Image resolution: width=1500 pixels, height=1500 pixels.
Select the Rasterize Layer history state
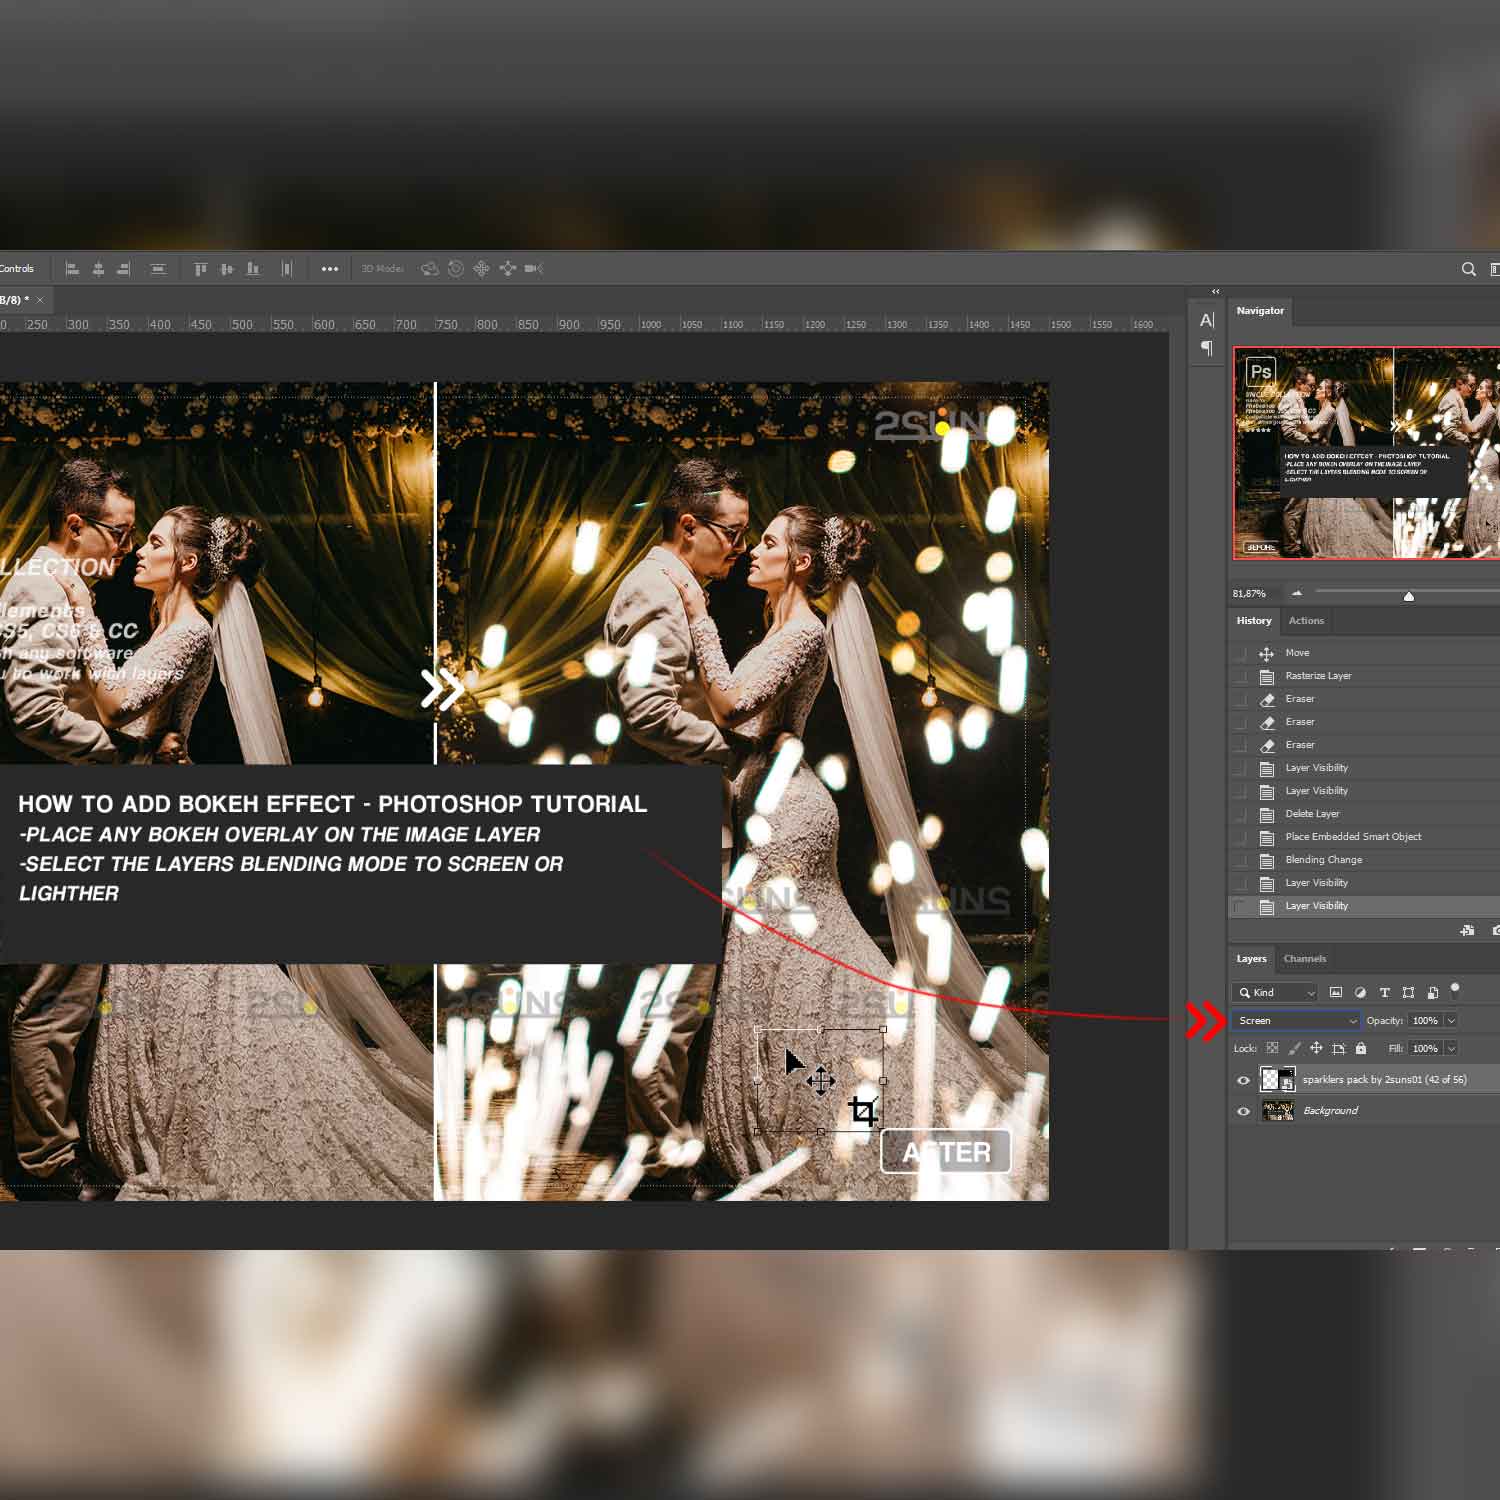click(x=1364, y=676)
